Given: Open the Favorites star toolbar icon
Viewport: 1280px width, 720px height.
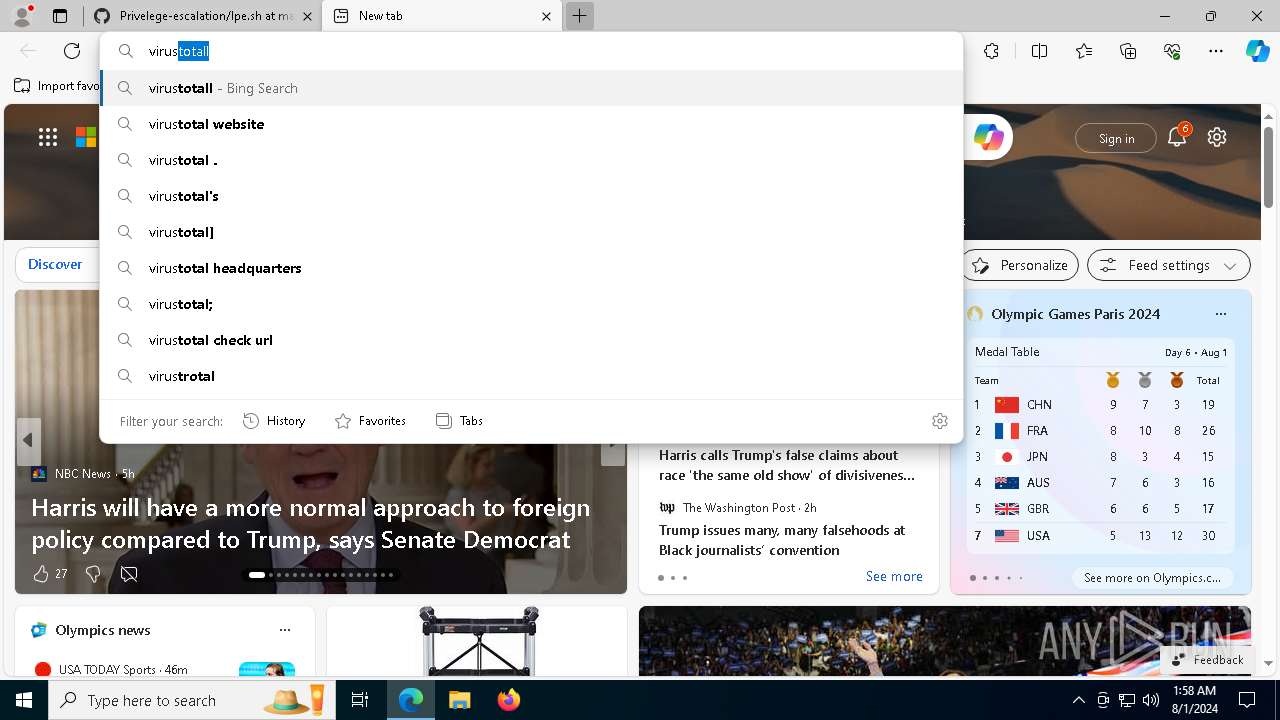Looking at the screenshot, I should pos(1084,51).
